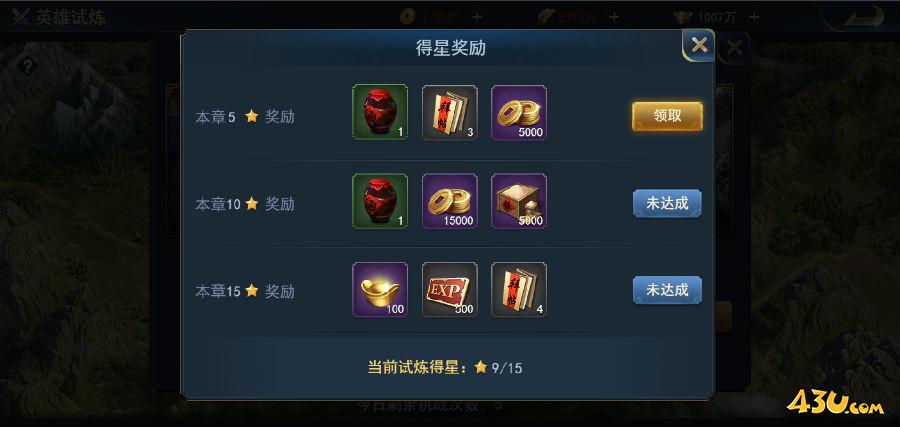Click the back arrow in top right corner

click(x=855, y=16)
